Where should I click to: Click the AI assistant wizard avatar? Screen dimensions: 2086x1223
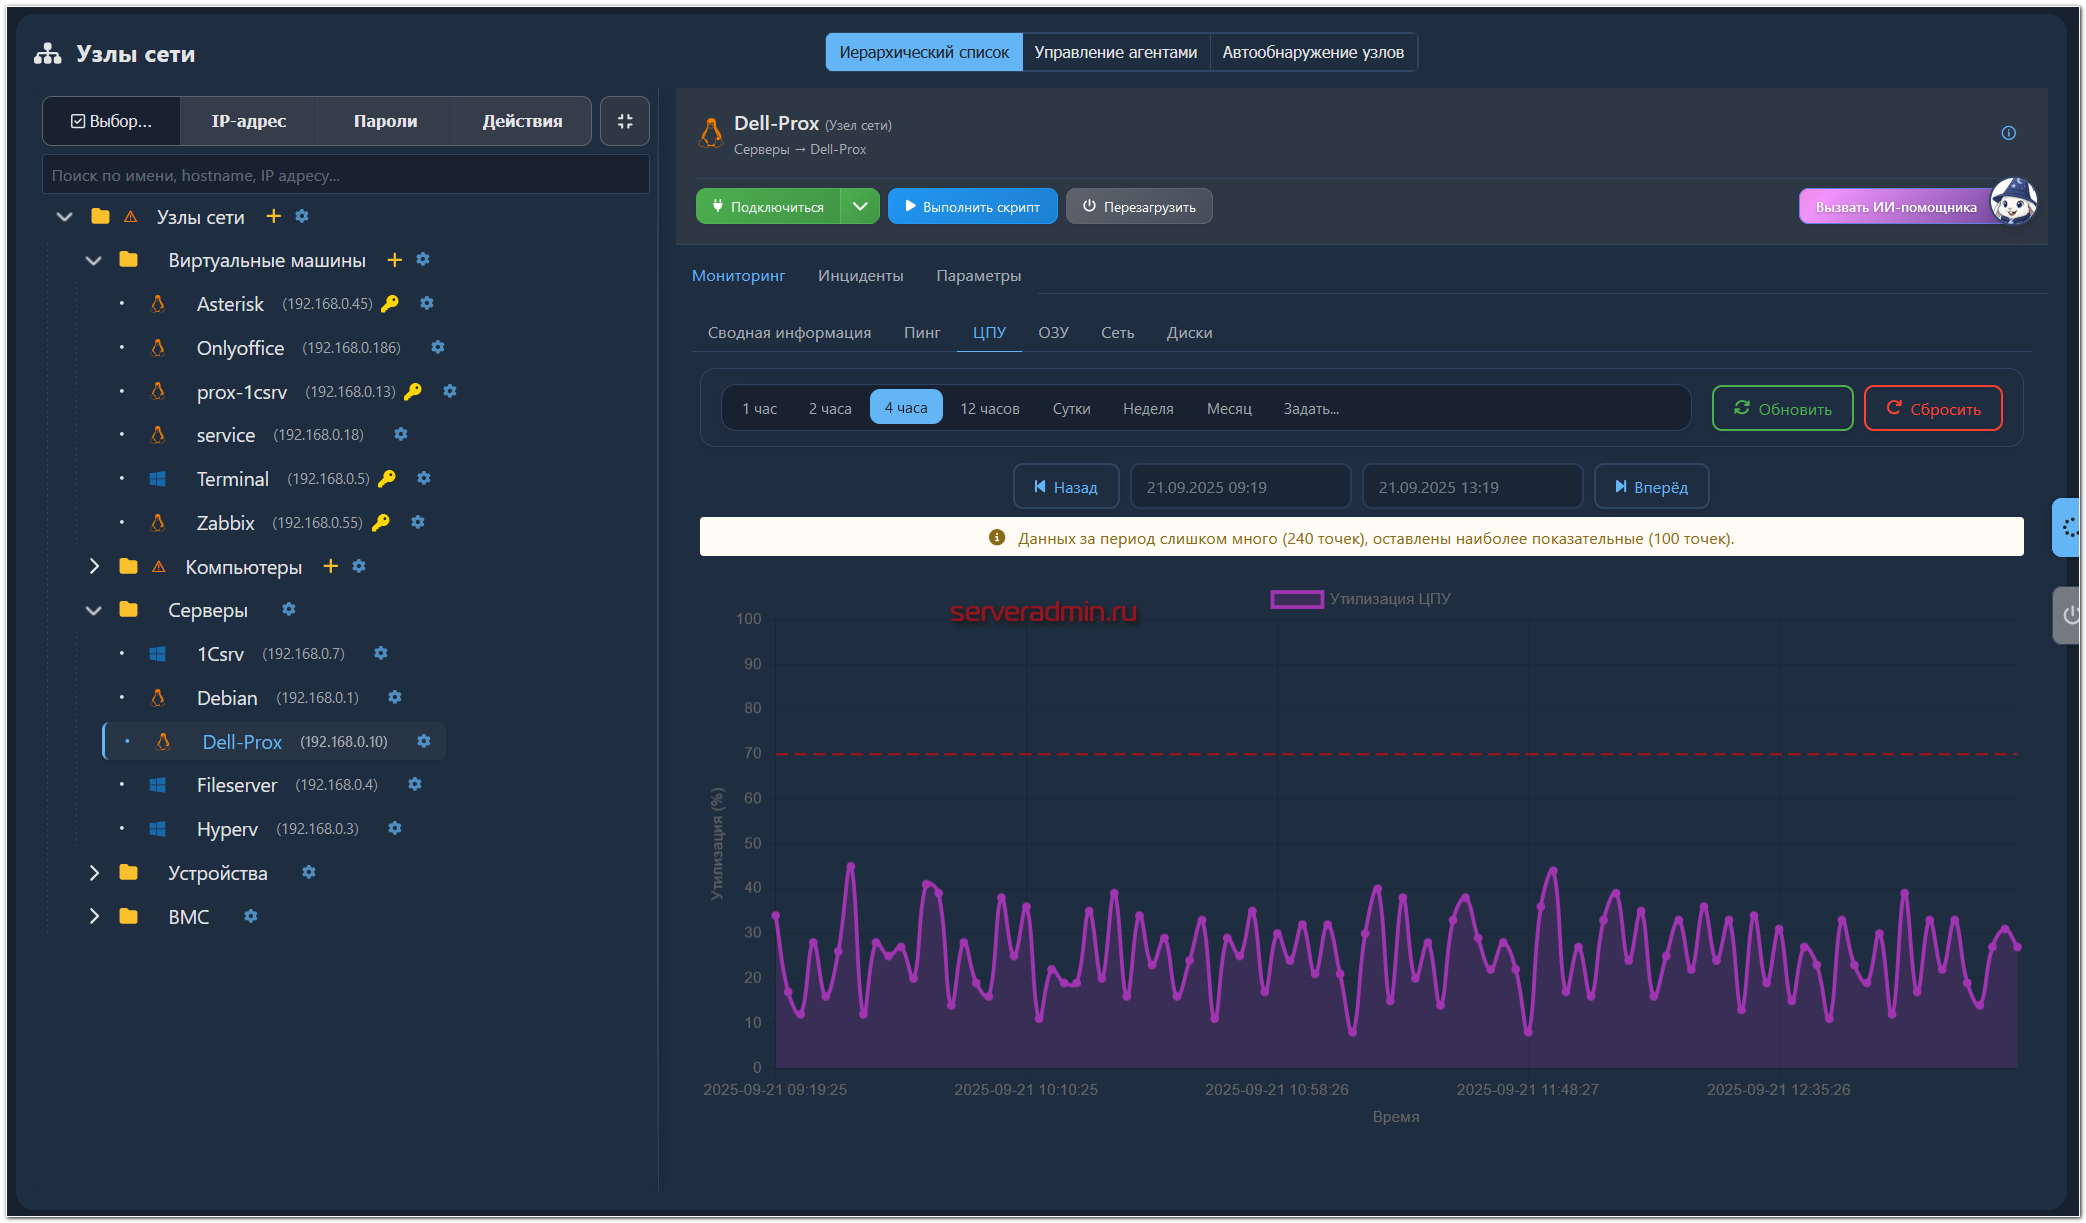point(2013,201)
